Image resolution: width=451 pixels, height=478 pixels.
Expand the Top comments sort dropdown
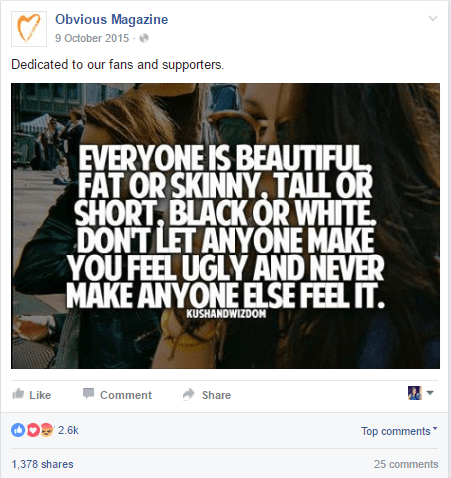[399, 431]
